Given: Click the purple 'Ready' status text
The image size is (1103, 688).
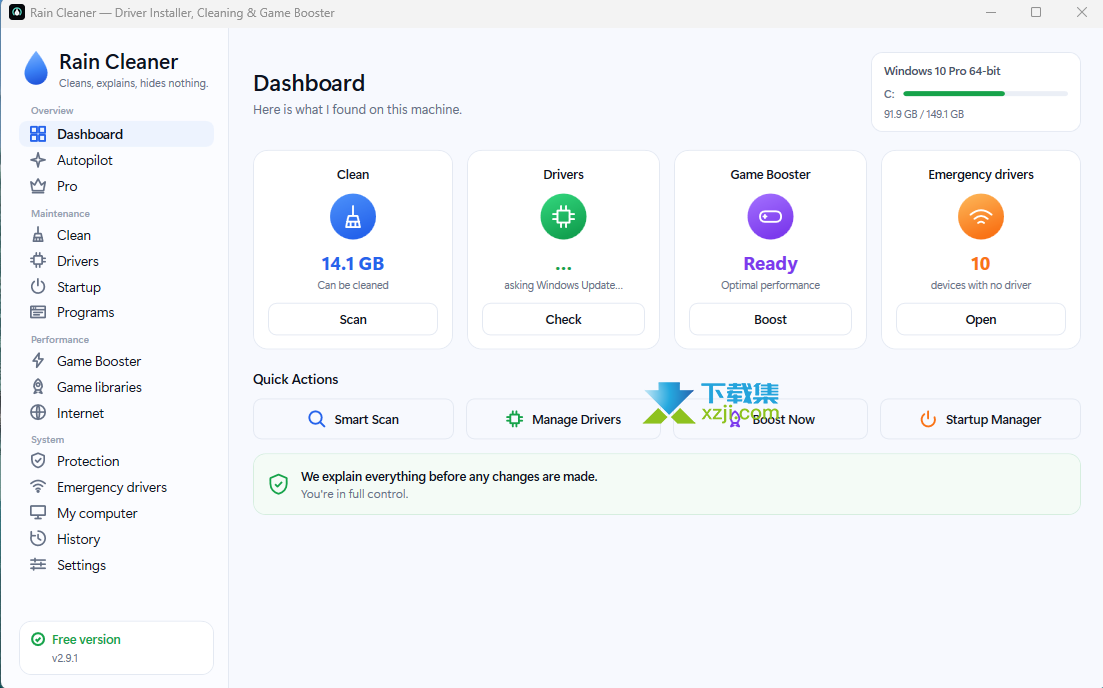Looking at the screenshot, I should point(770,264).
